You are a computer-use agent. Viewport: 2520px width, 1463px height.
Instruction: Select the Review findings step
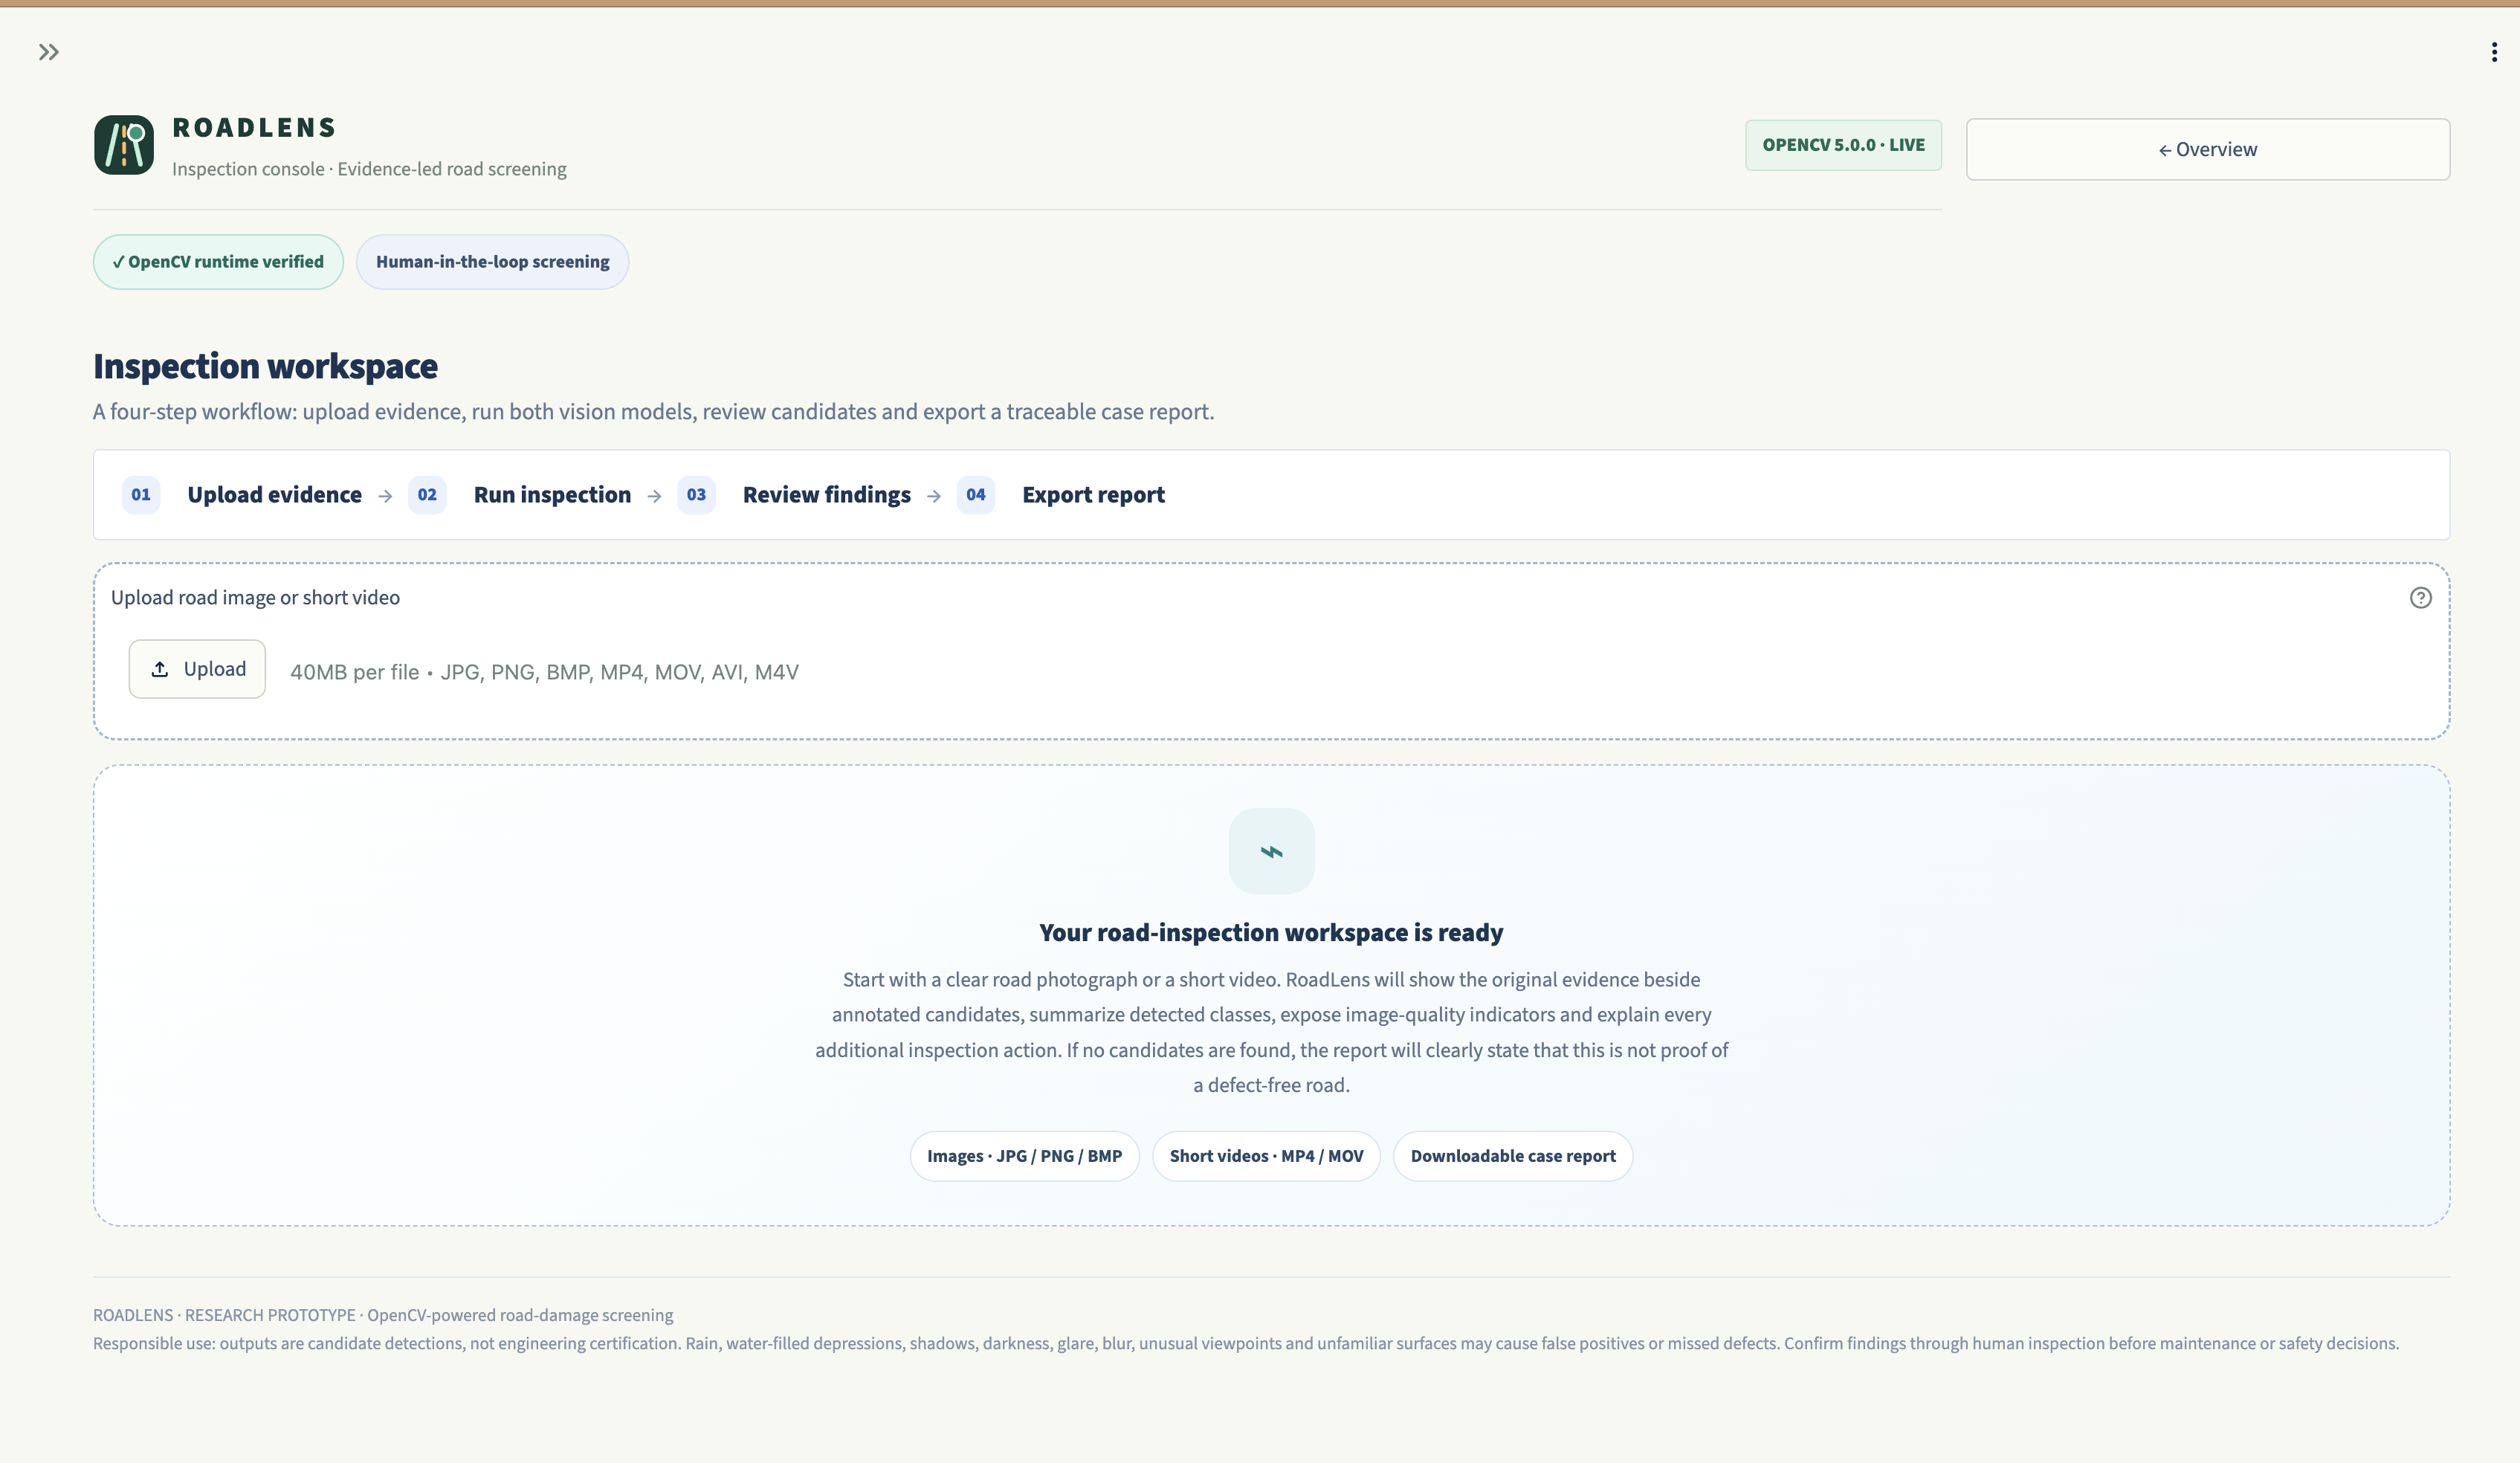pos(826,495)
